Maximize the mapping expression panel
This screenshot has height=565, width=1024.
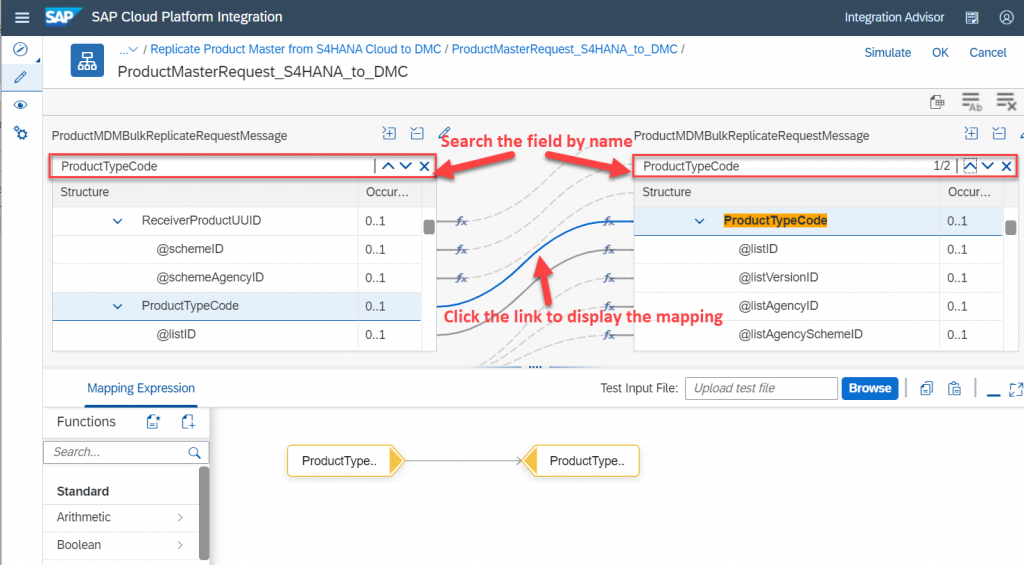1016,390
